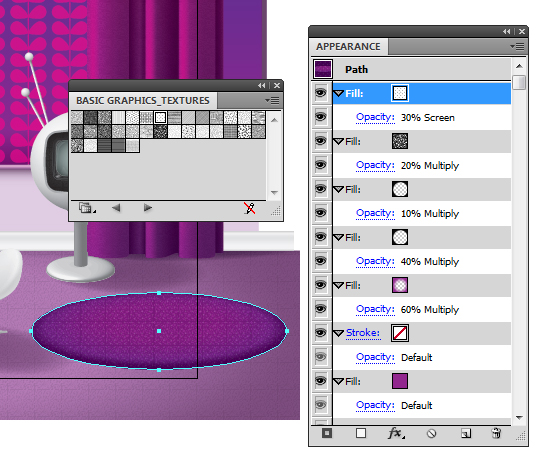Toggle visibility of the Stroke row
547x470 pixels.
[x=321, y=333]
